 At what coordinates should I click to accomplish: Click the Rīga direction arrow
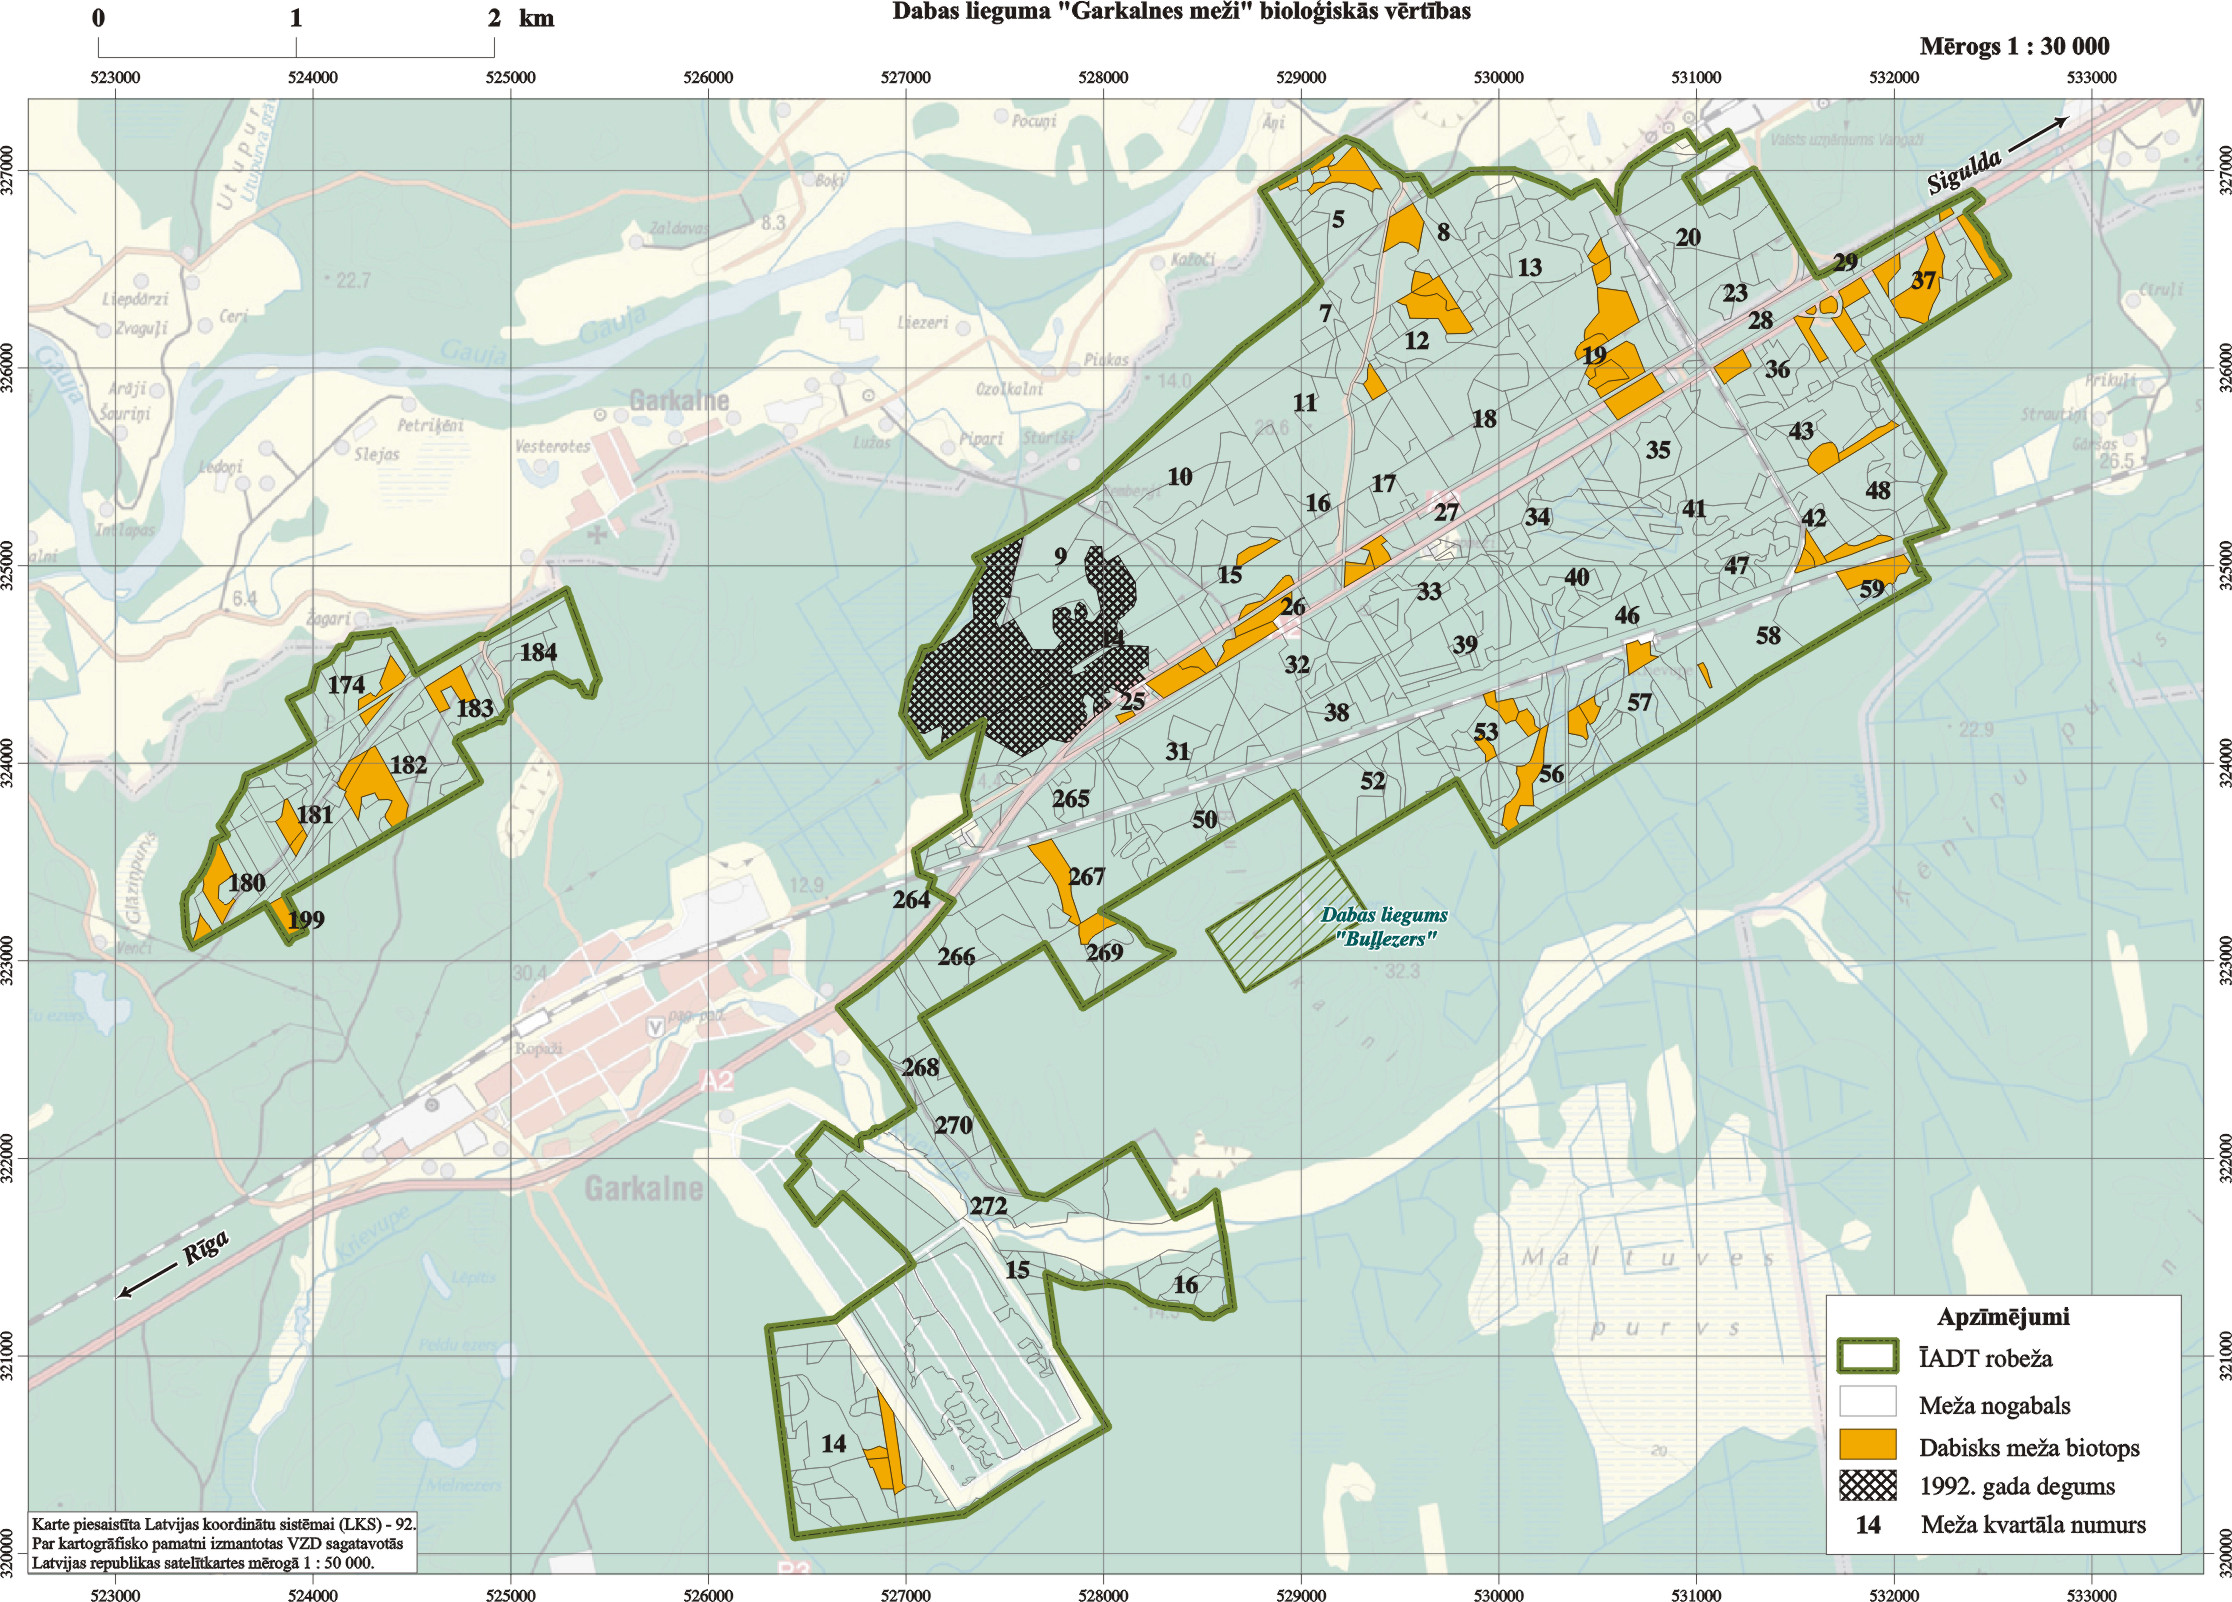(x=145, y=1283)
